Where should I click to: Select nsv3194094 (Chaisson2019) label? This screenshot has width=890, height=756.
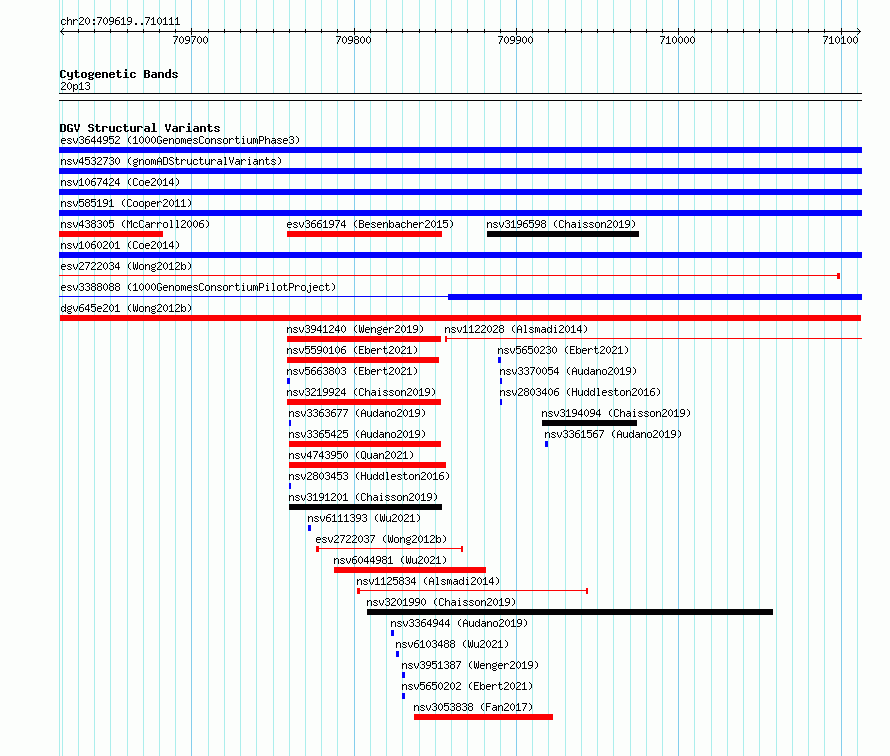[x=616, y=413]
